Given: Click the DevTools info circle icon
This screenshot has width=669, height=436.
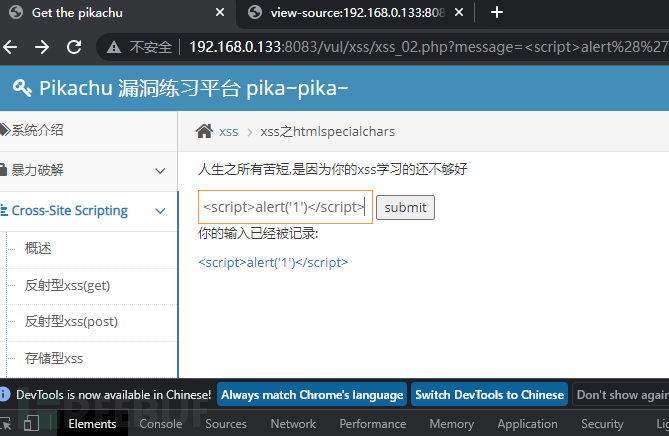Looking at the screenshot, I should click(4, 394).
